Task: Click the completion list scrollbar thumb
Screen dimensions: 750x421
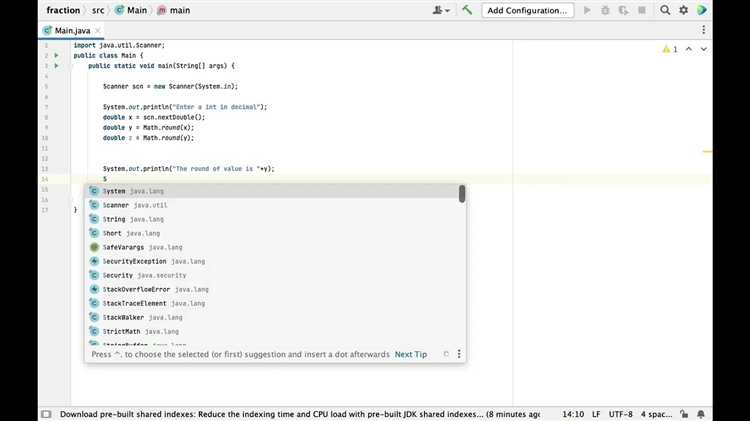Action: click(x=462, y=194)
